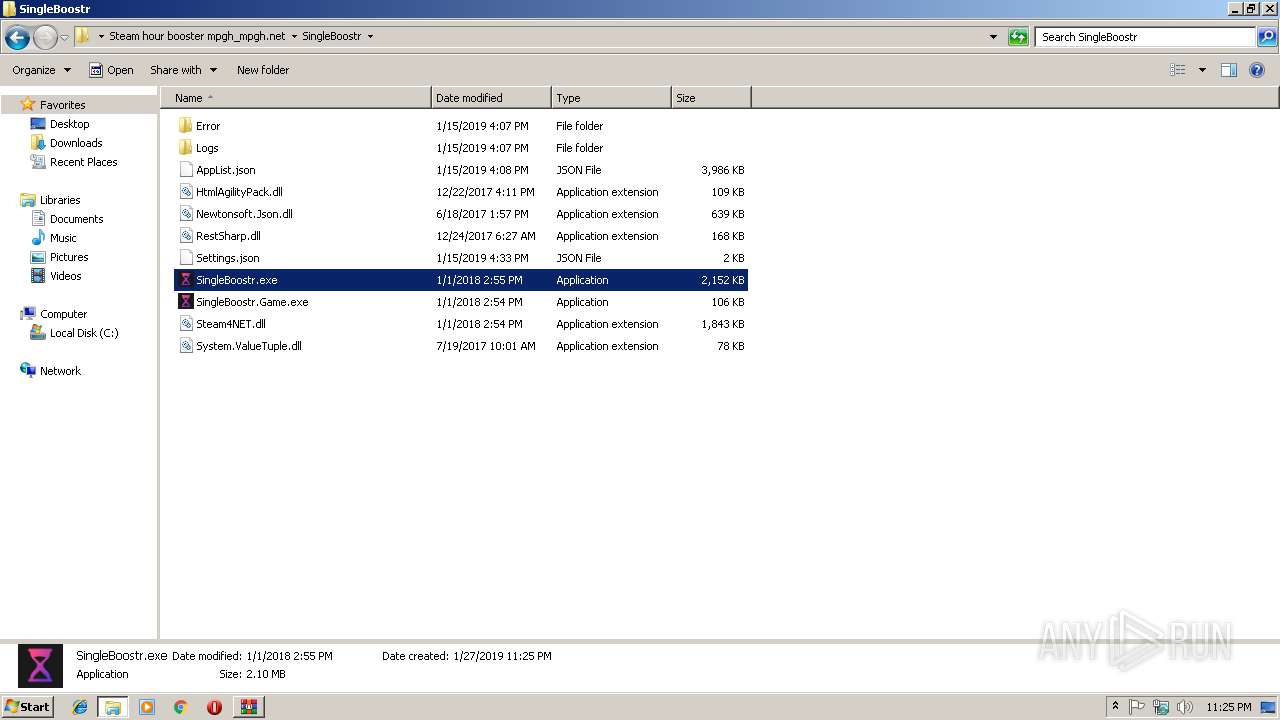Image resolution: width=1280 pixels, height=720 pixels.
Task: Click Network in the navigation pane
Action: point(60,371)
